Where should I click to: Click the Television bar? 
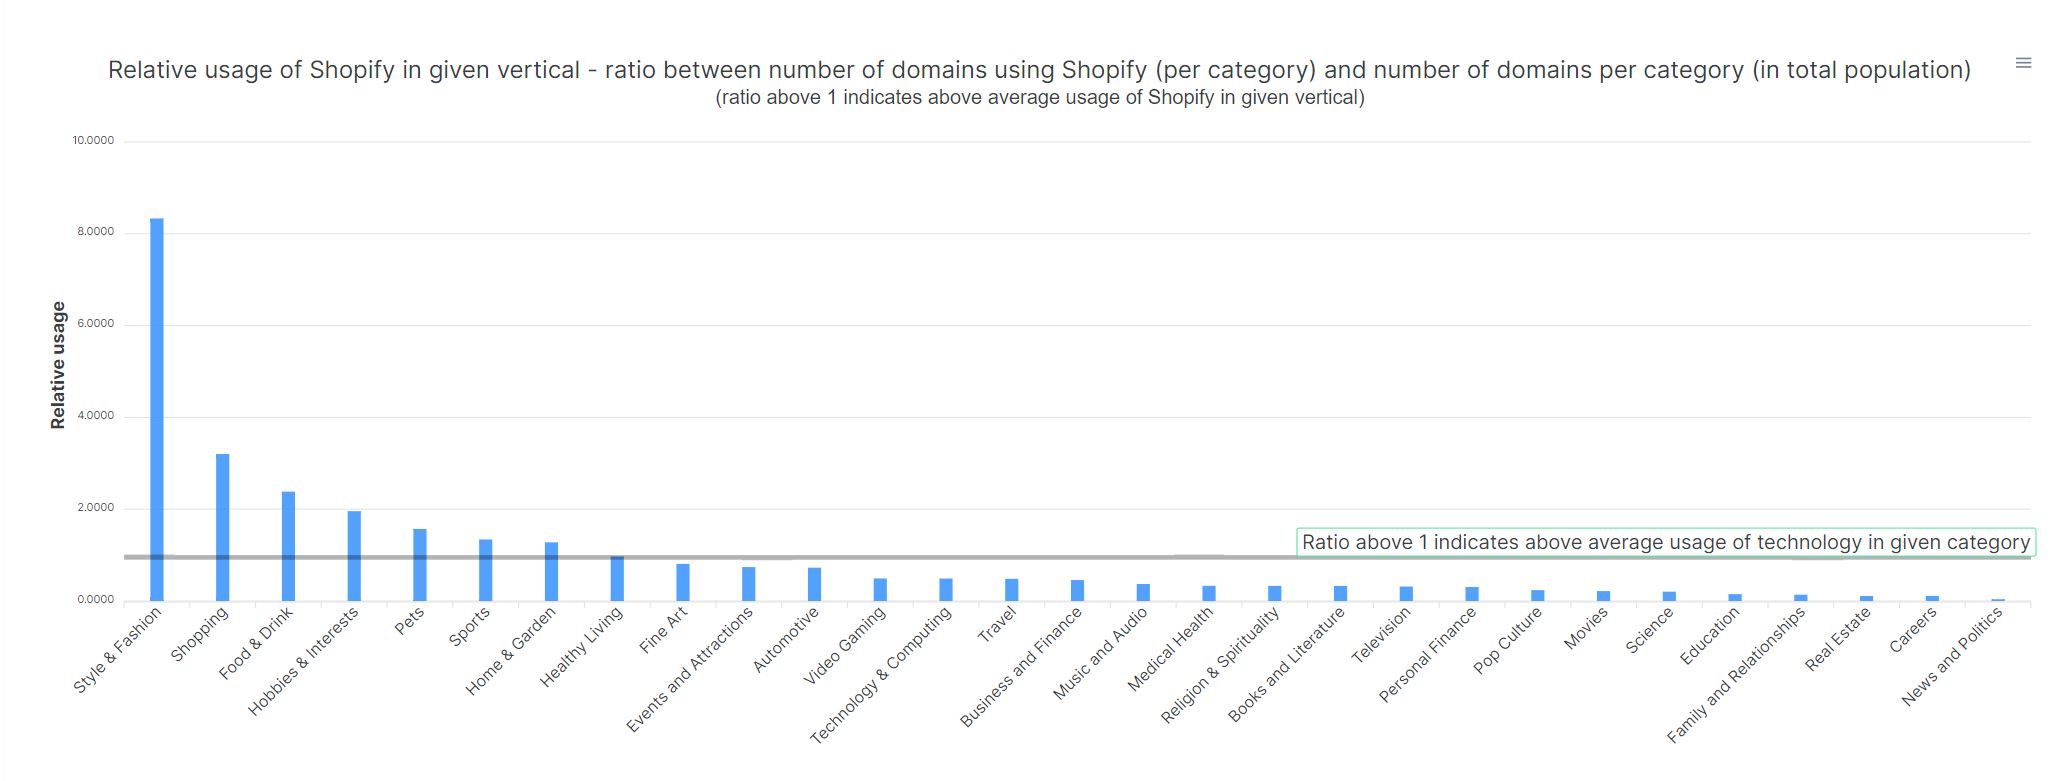(1407, 594)
